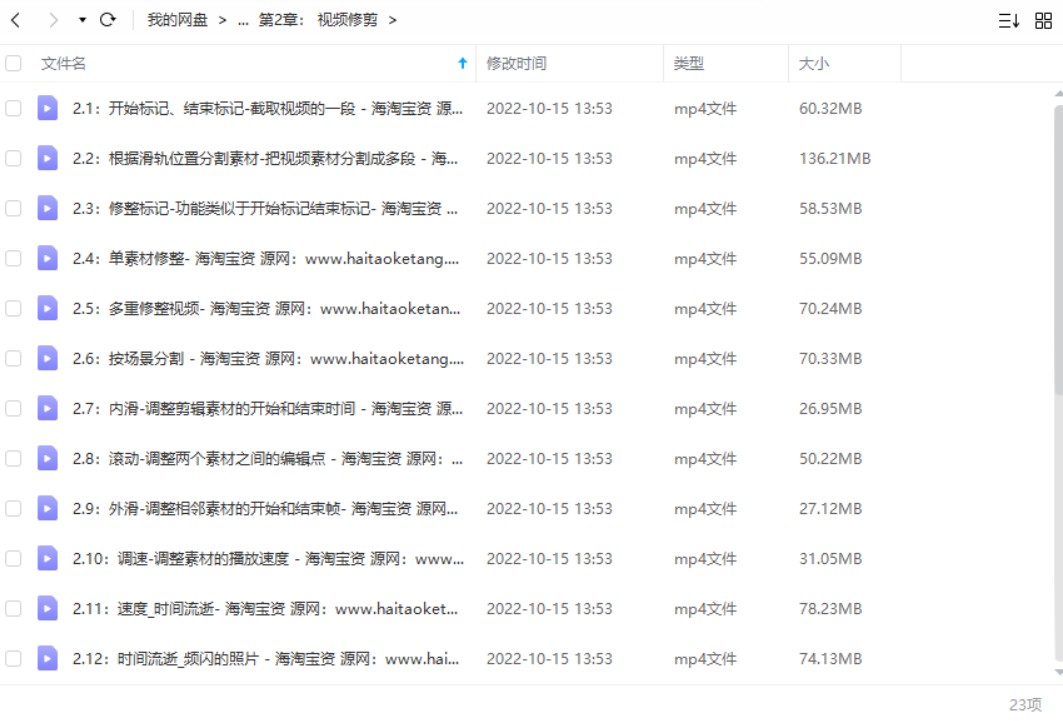Click the video icon of file 2.12
This screenshot has height=721, width=1063.
[47, 659]
